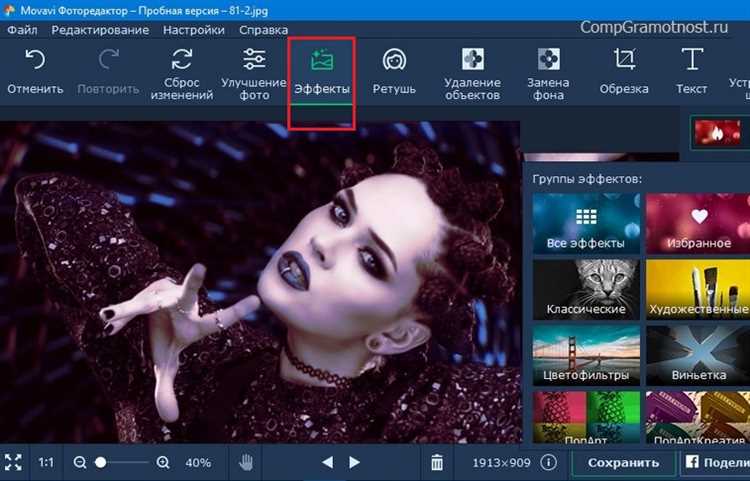Open the Классические effects group
The height and width of the screenshot is (481, 750).
coord(586,290)
